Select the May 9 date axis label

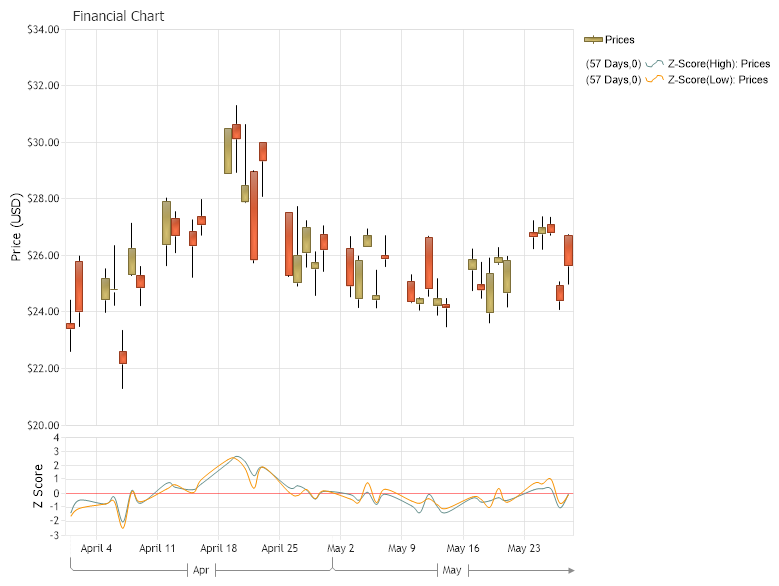pos(401,549)
